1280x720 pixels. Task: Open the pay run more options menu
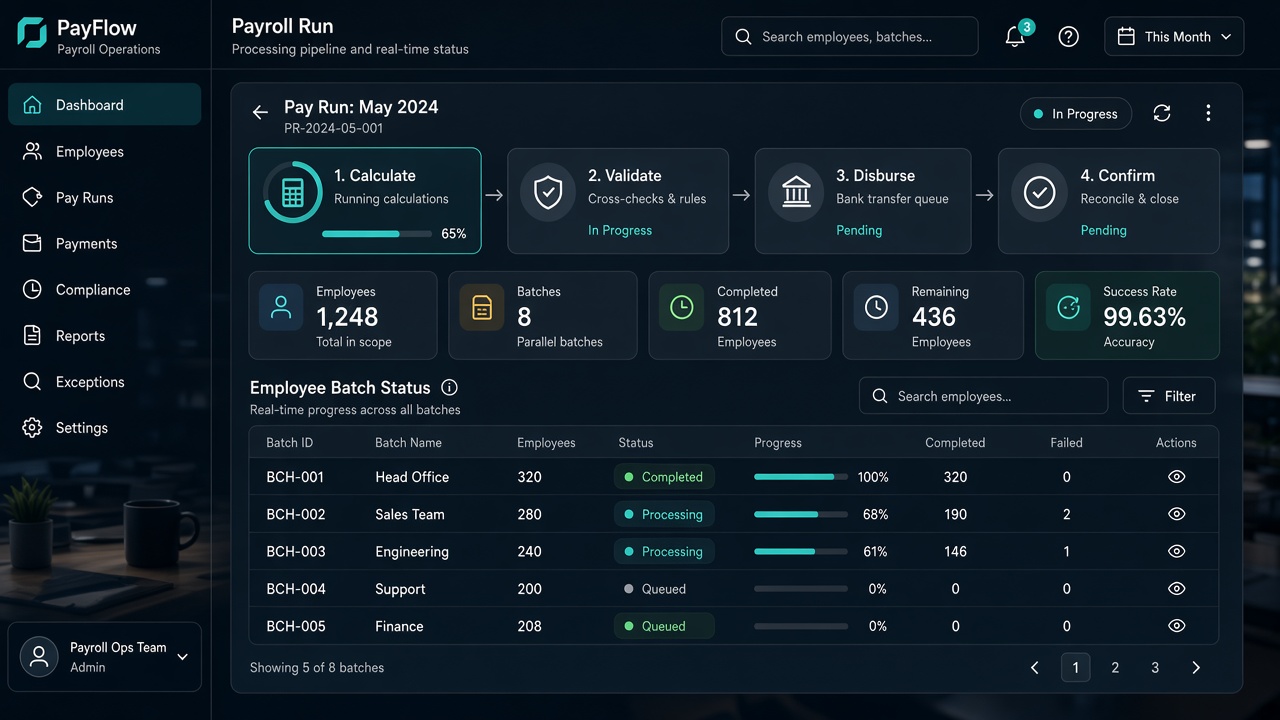pyautogui.click(x=1208, y=113)
